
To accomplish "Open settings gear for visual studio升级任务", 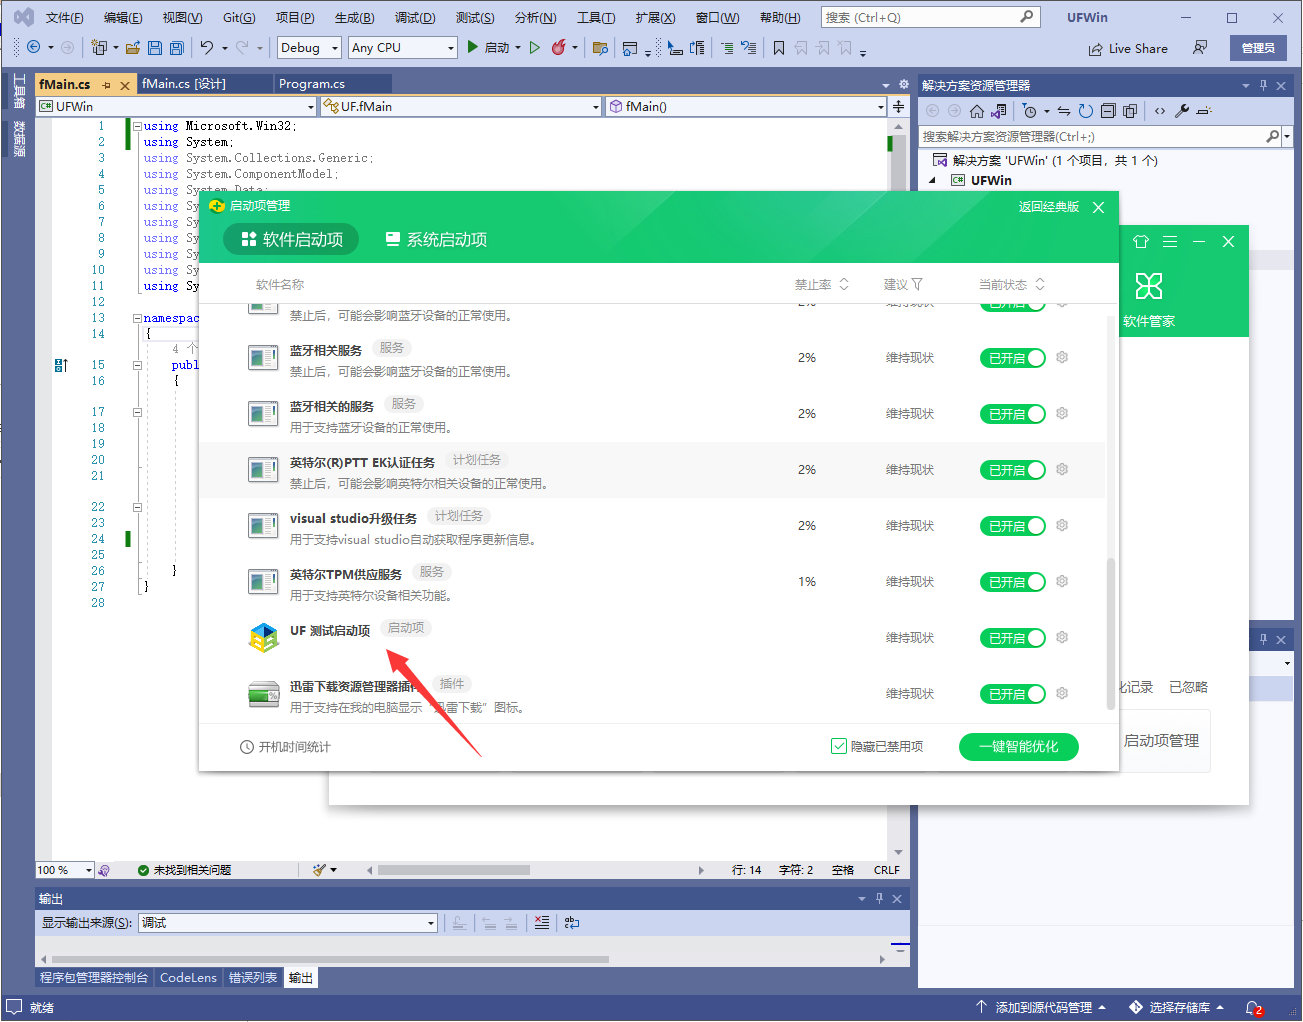I will (x=1062, y=525).
